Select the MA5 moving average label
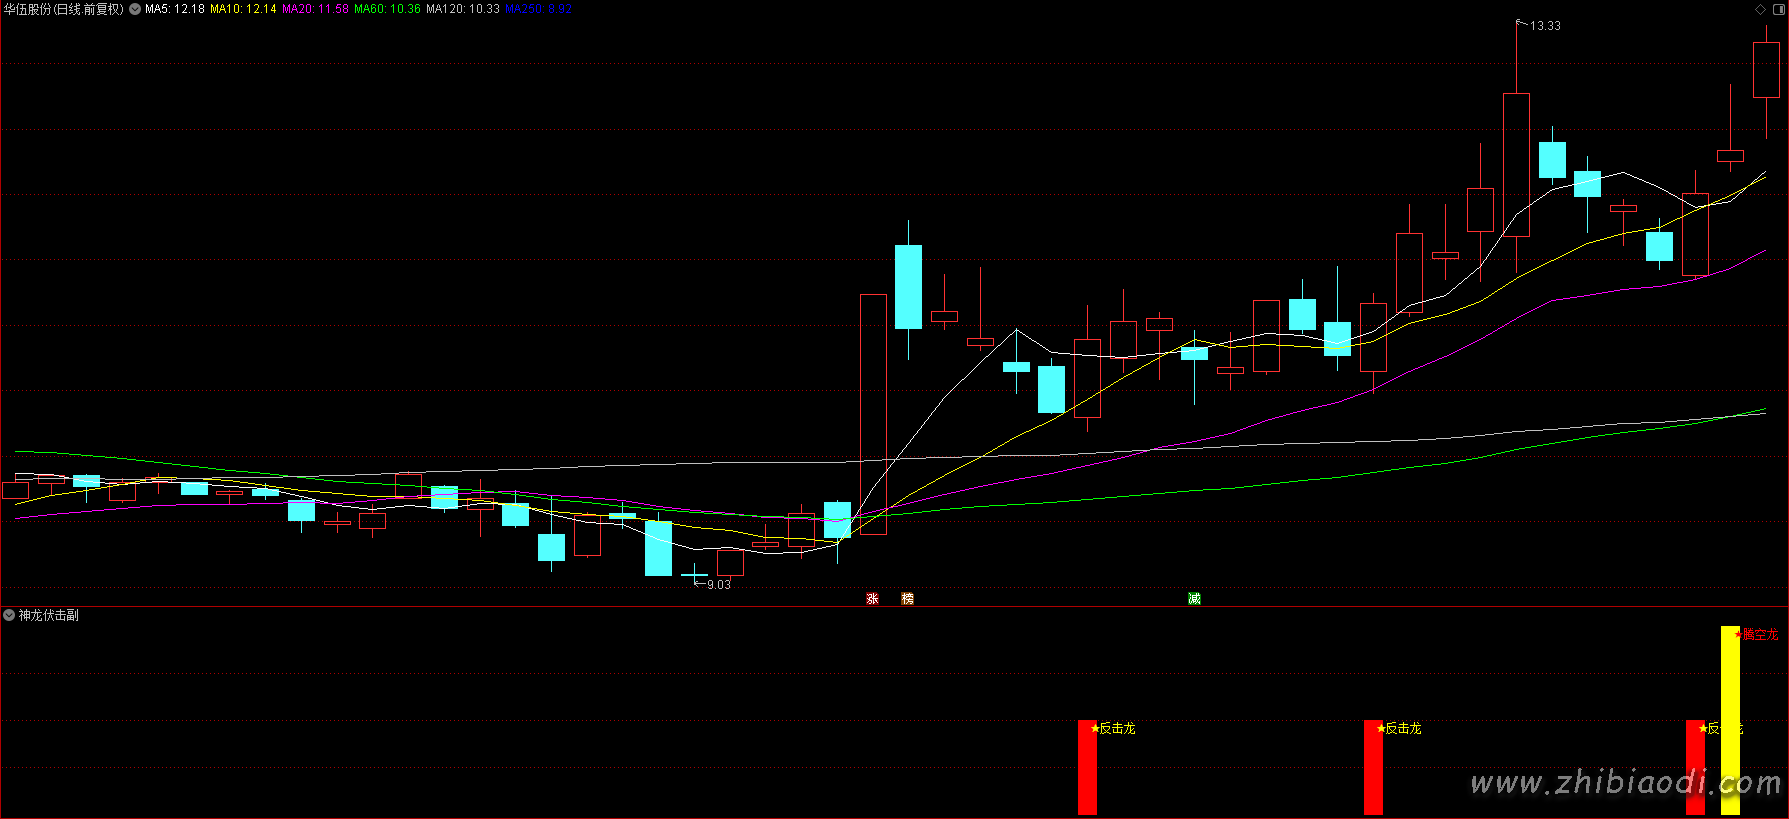This screenshot has width=1789, height=819. click(175, 9)
